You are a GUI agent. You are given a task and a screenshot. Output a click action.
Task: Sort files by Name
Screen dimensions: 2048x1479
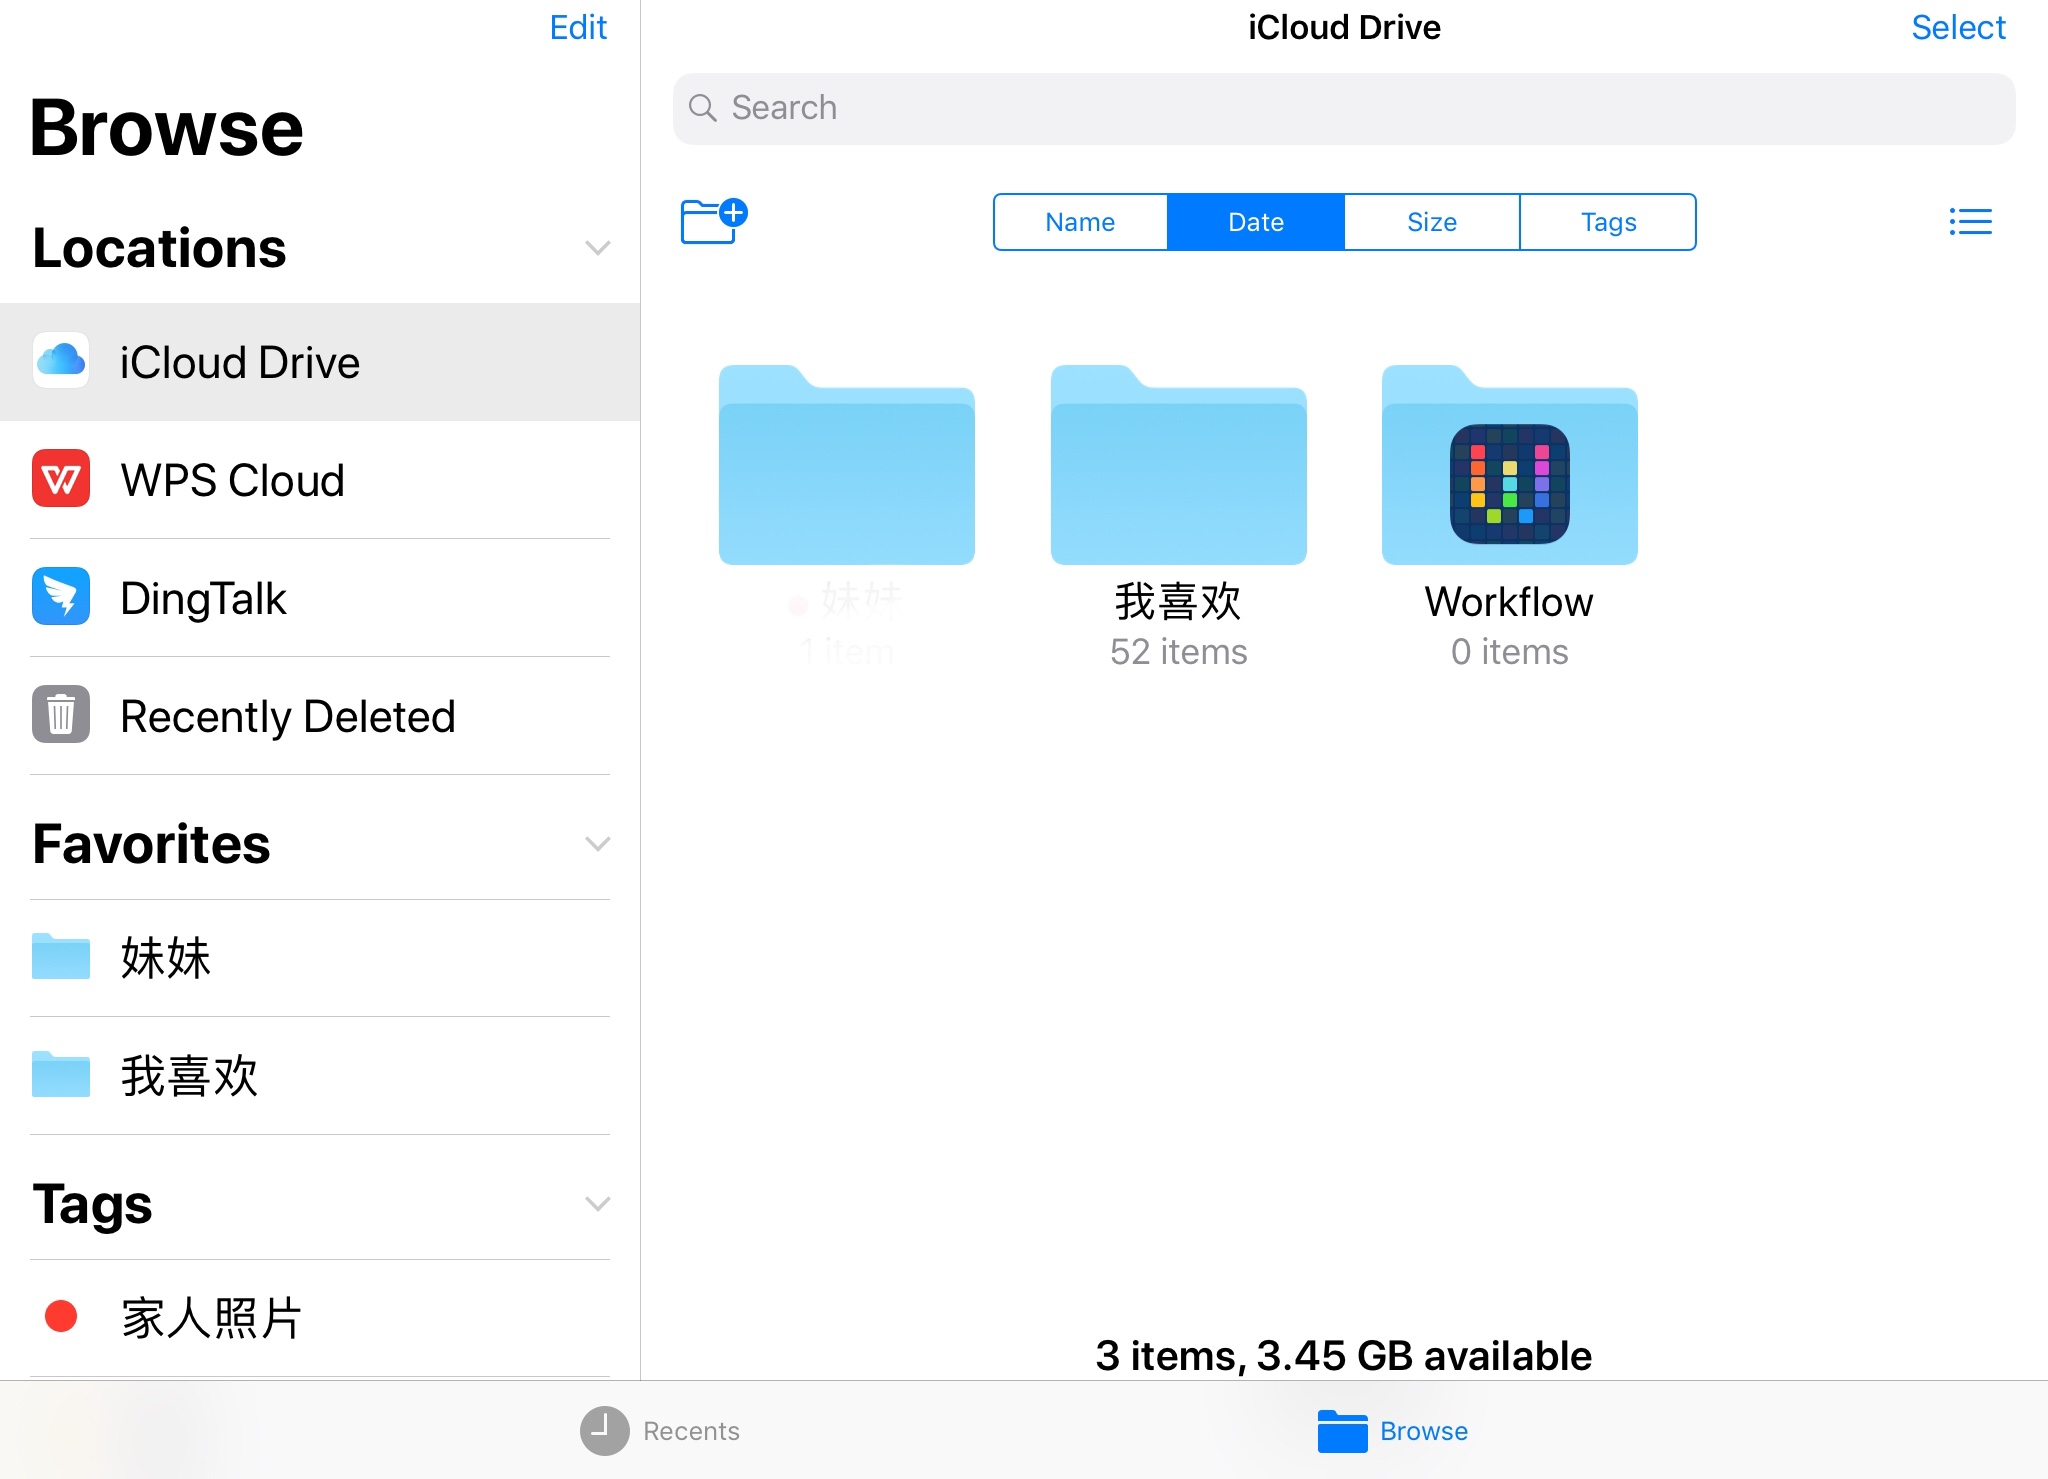click(1080, 222)
